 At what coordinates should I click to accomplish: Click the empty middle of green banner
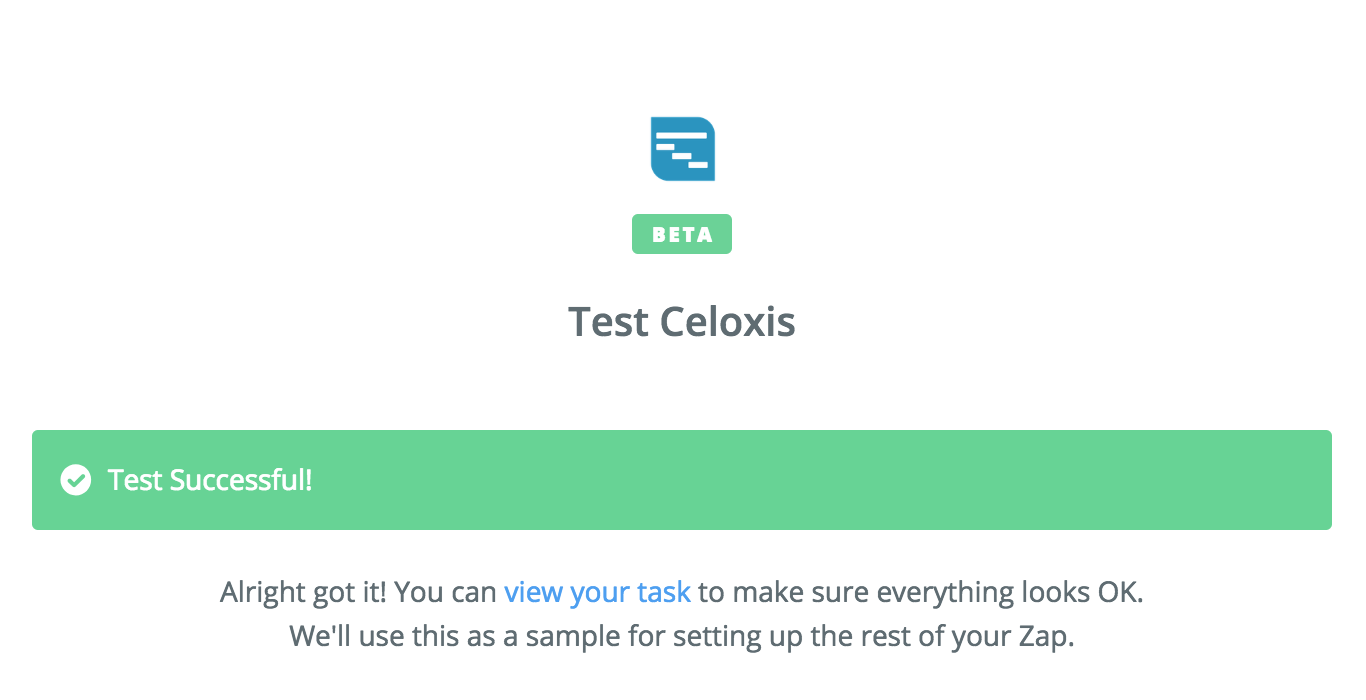click(x=750, y=480)
